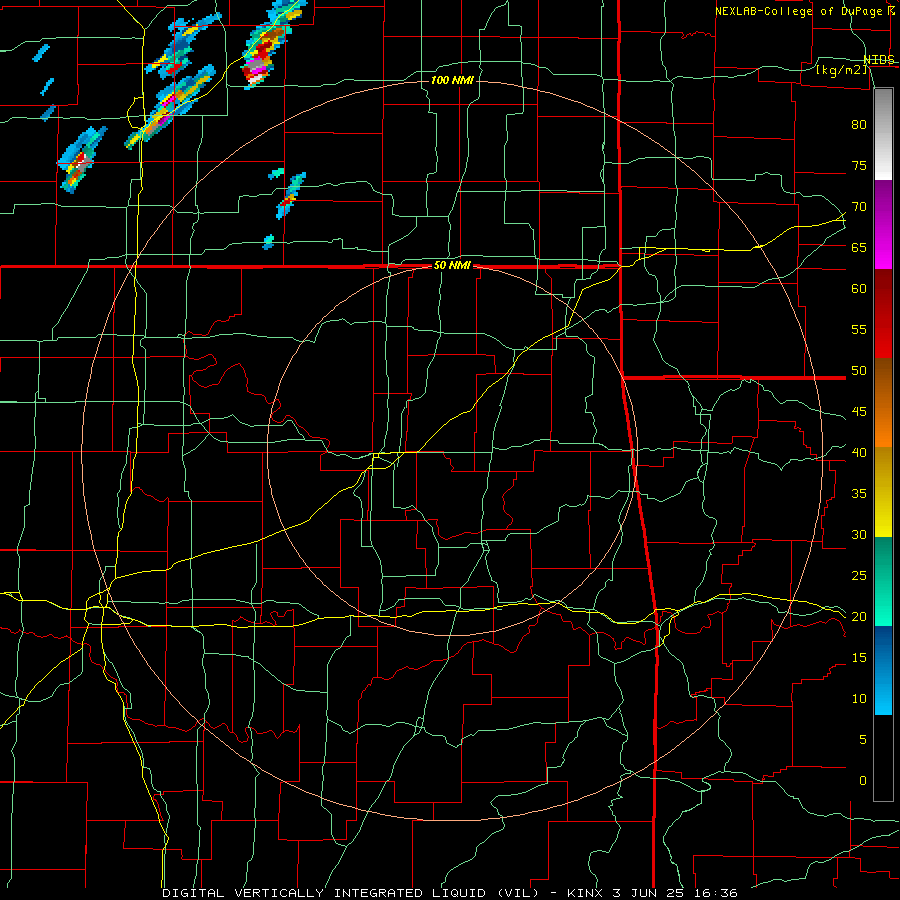This screenshot has width=900, height=900.
Task: Click the 100 NMI range ring label
Action: click(452, 80)
